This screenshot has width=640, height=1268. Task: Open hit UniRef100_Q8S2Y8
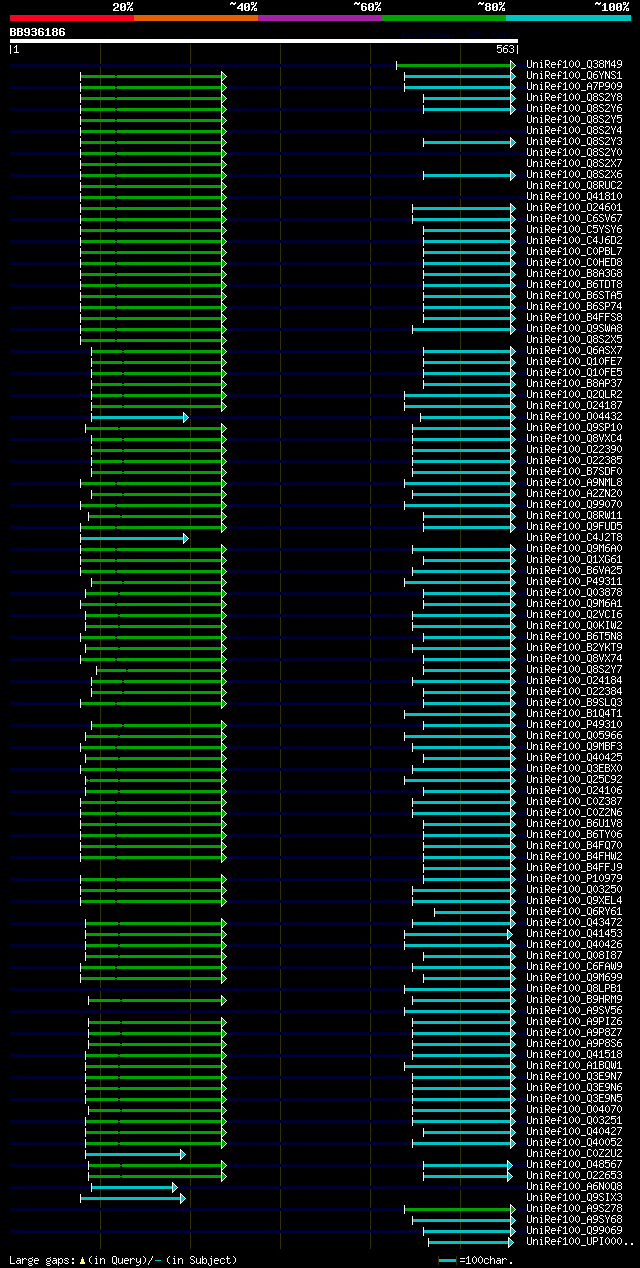(576, 98)
